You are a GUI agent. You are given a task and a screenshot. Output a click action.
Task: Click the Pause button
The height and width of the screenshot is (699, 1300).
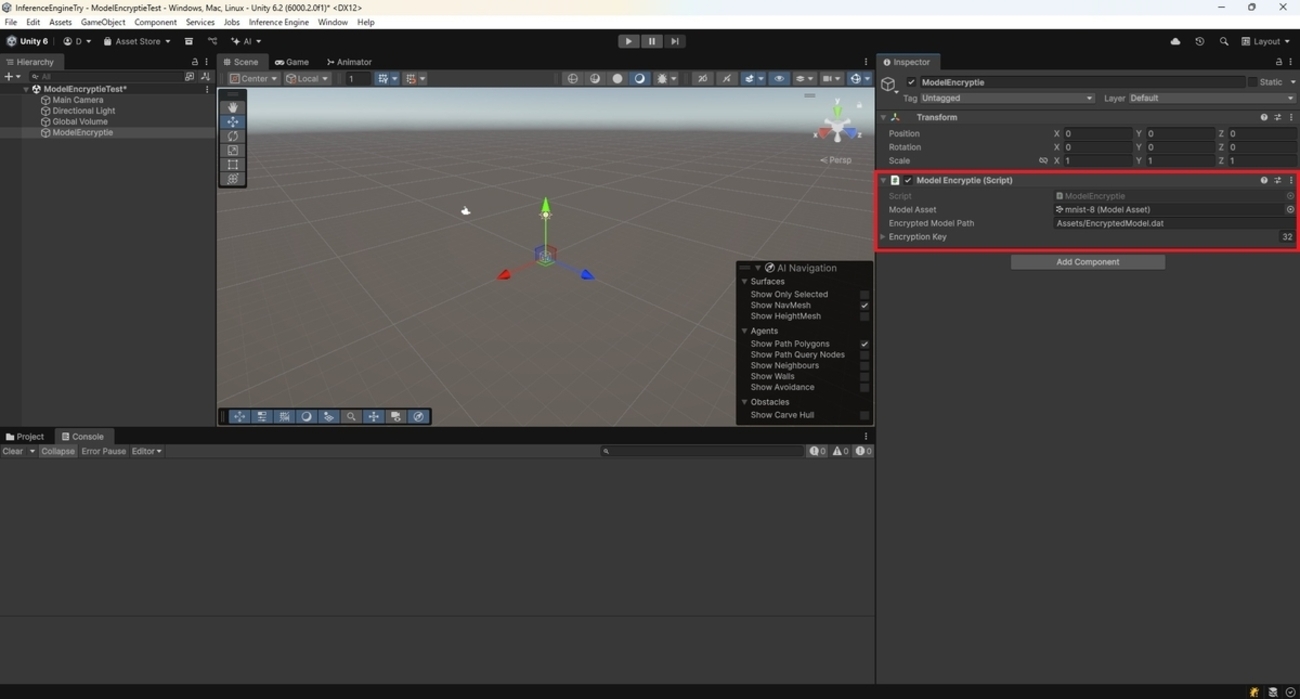point(651,41)
